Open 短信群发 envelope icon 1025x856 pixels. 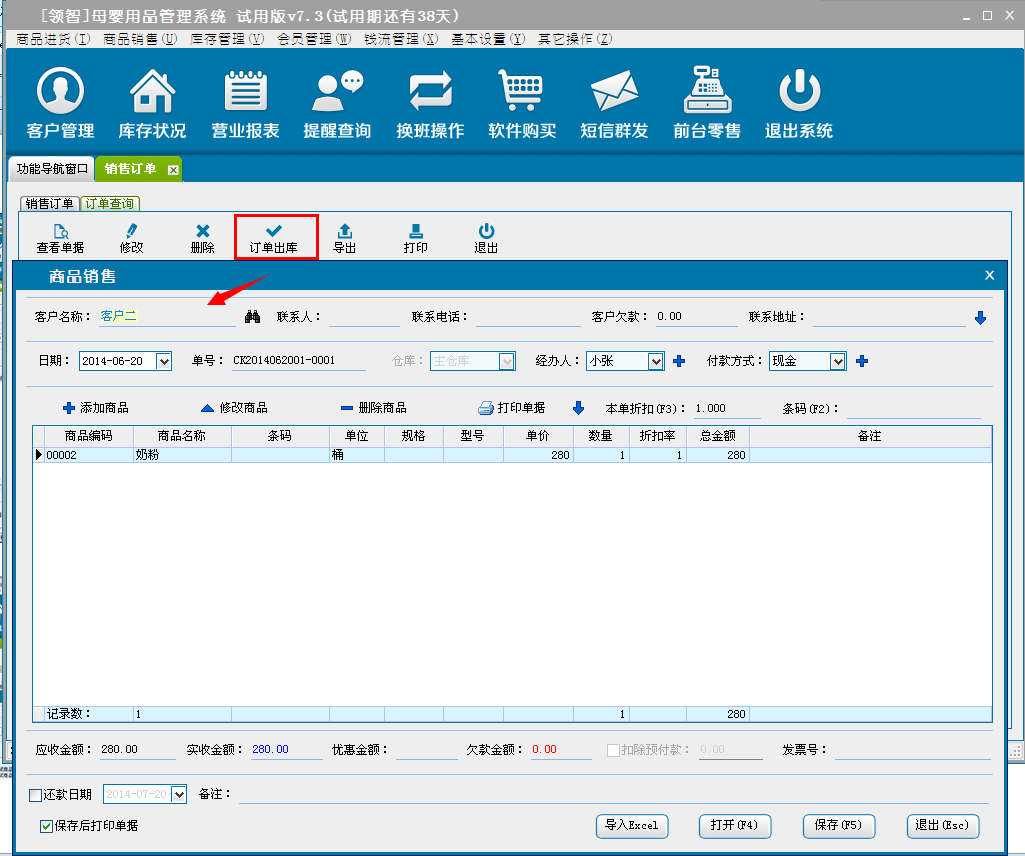point(614,104)
